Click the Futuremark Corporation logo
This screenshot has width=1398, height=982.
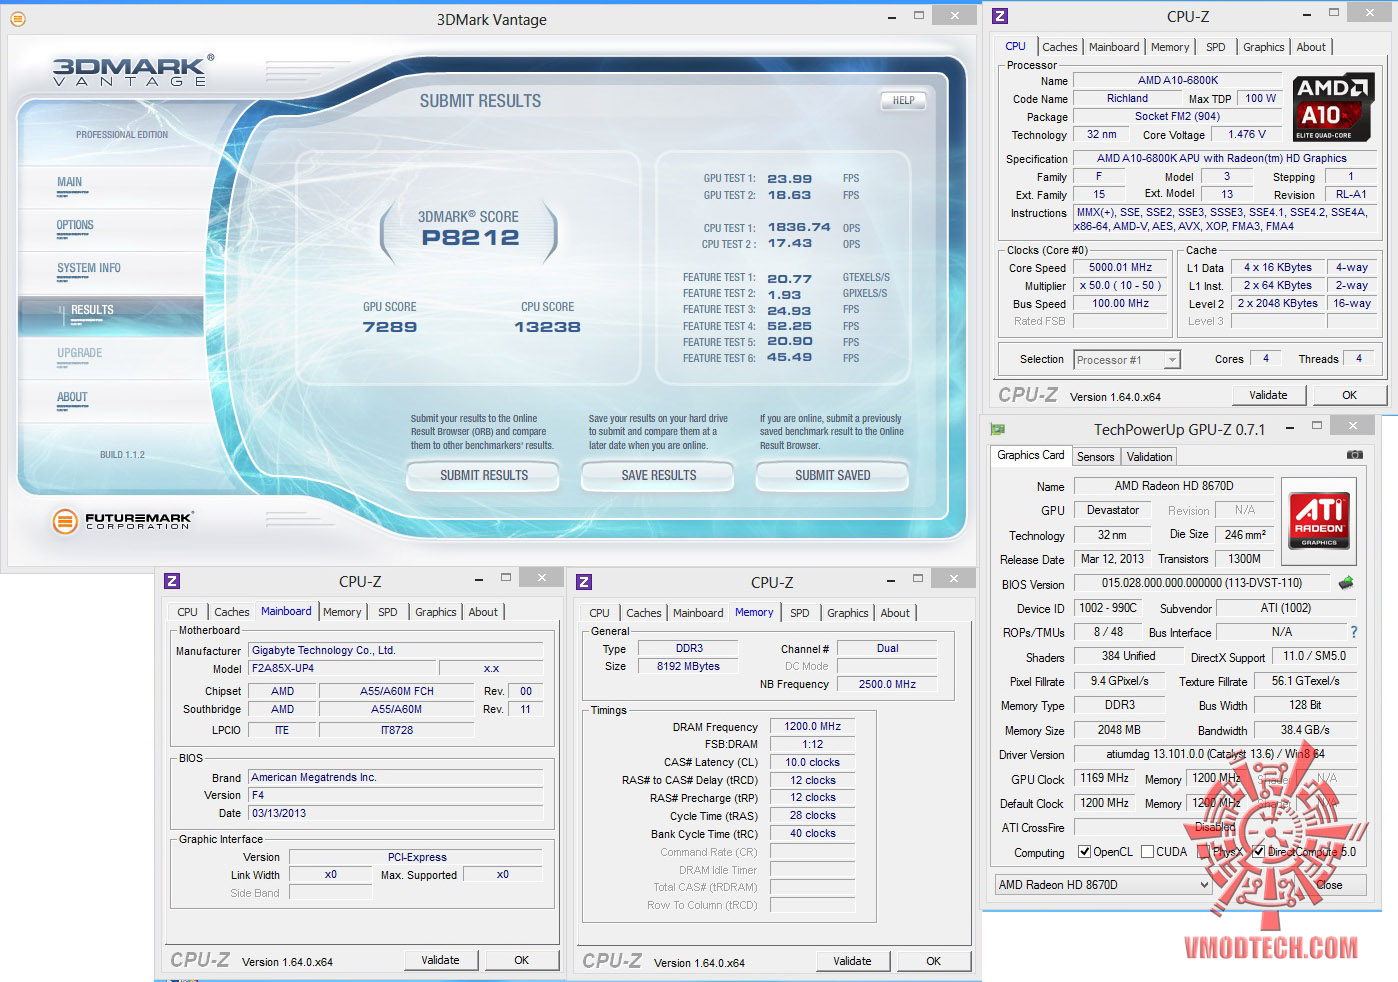pos(122,520)
